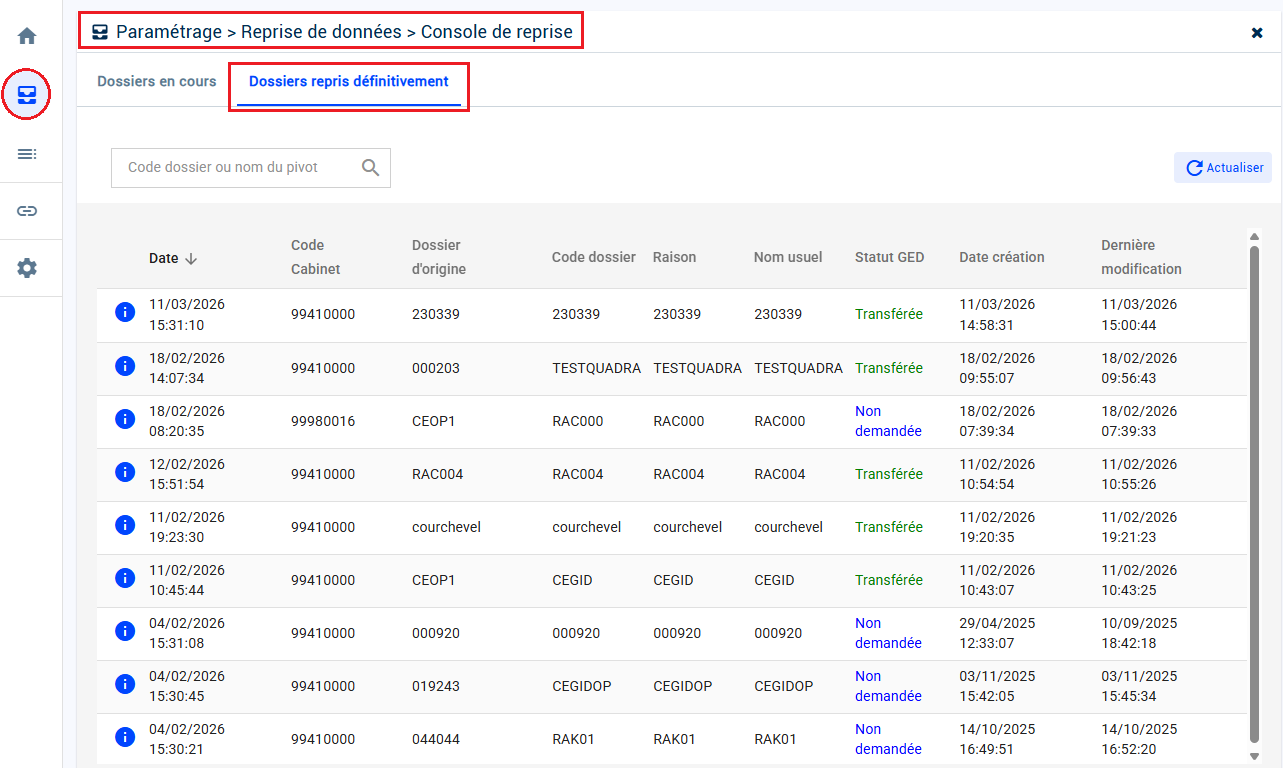Open info icon for courchevel row
The width and height of the screenshot is (1283, 768).
[x=125, y=525]
